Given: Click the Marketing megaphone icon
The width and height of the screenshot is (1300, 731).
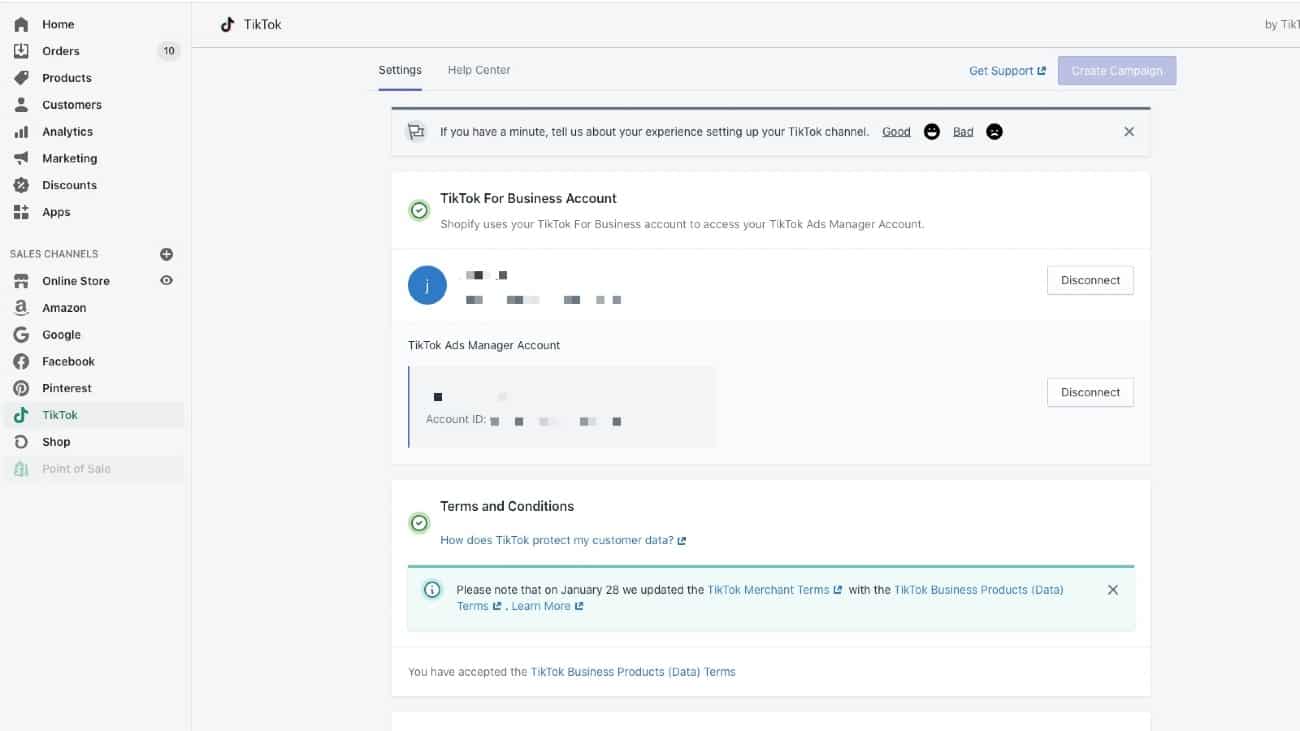Looking at the screenshot, I should [x=21, y=158].
